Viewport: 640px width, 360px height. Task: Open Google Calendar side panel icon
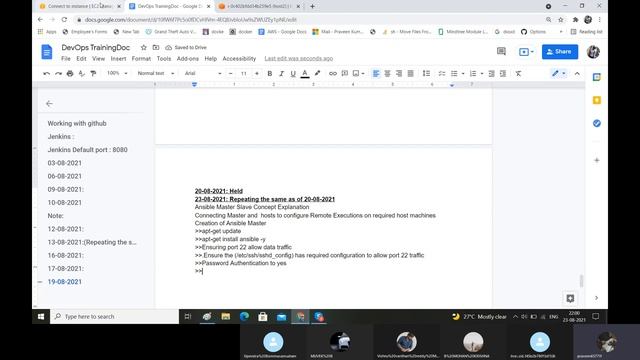(597, 77)
